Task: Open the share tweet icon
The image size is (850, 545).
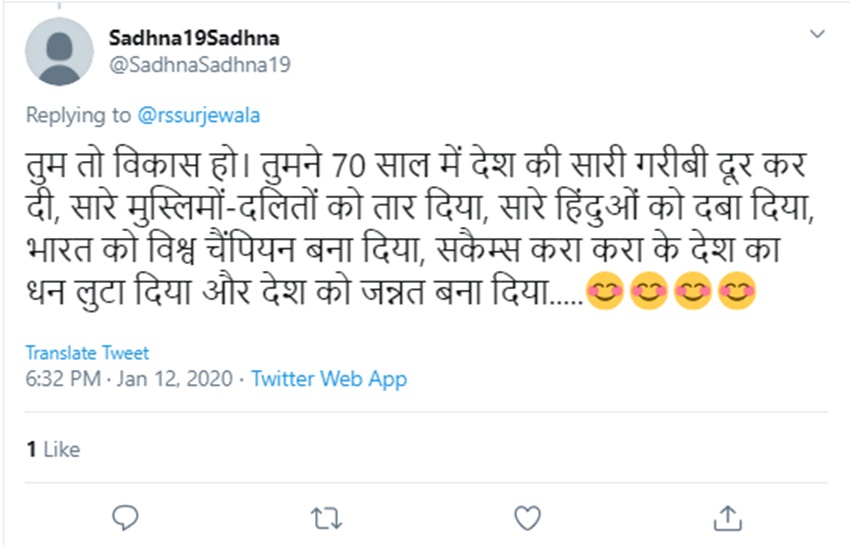Action: point(728,517)
